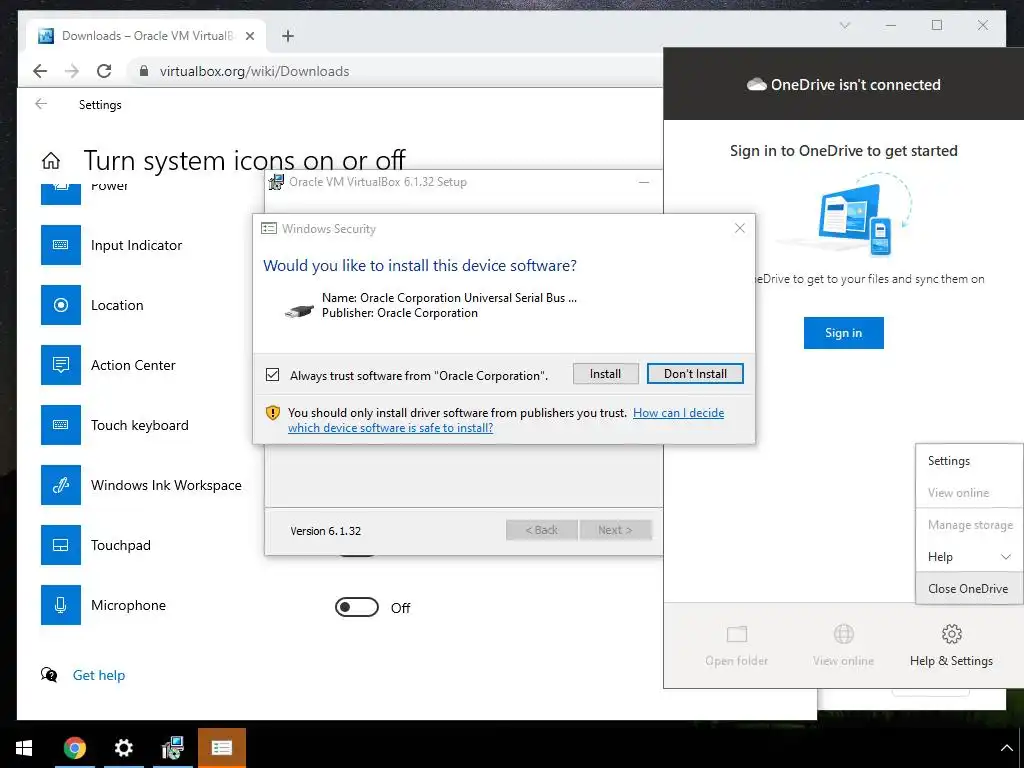Click the 'Windows Ink Workspace' label
Screen dimensions: 1024x768
166,485
